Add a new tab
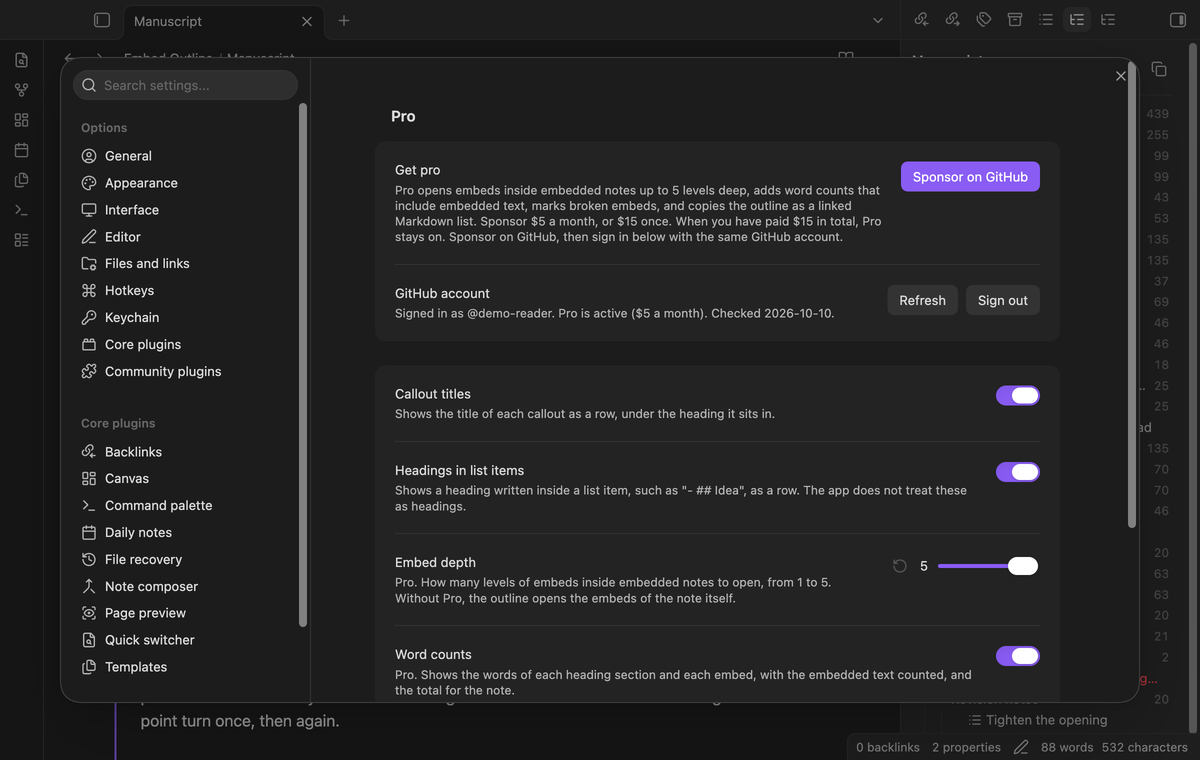 pyautogui.click(x=344, y=20)
